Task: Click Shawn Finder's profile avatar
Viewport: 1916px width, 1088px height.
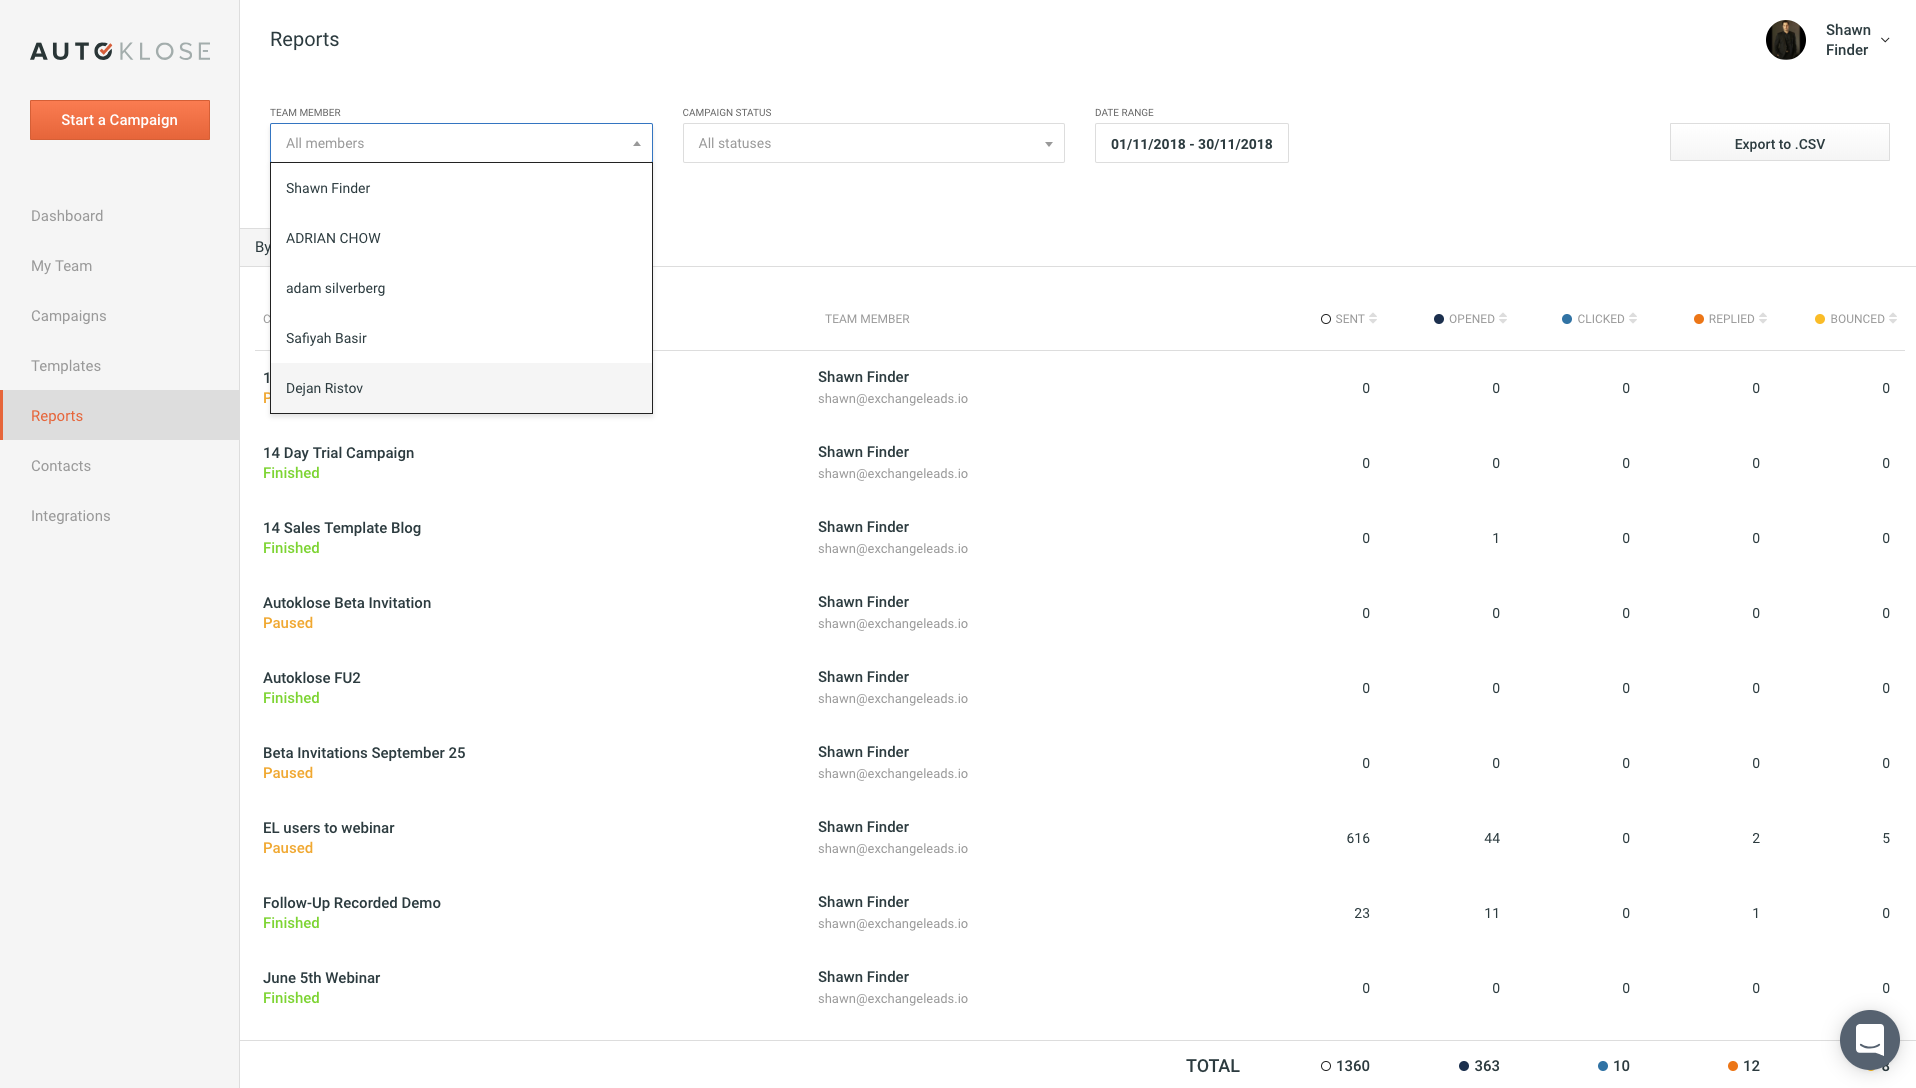Action: click(1785, 40)
